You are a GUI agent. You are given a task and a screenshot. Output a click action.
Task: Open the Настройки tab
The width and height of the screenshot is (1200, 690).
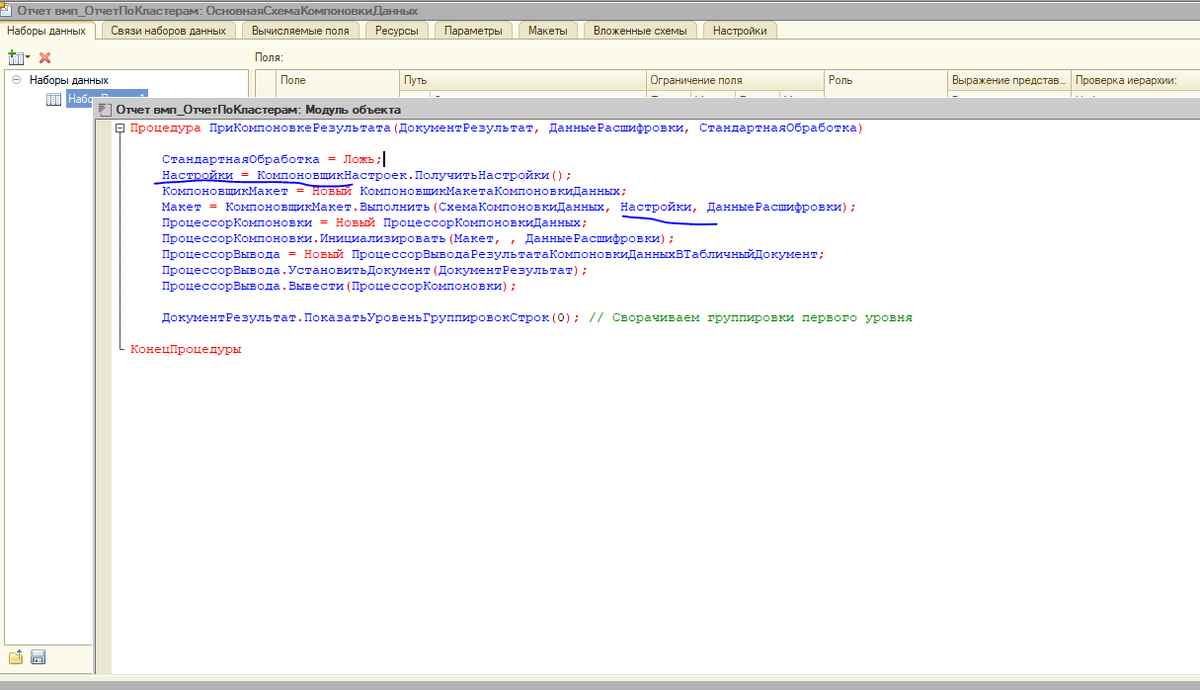(740, 31)
